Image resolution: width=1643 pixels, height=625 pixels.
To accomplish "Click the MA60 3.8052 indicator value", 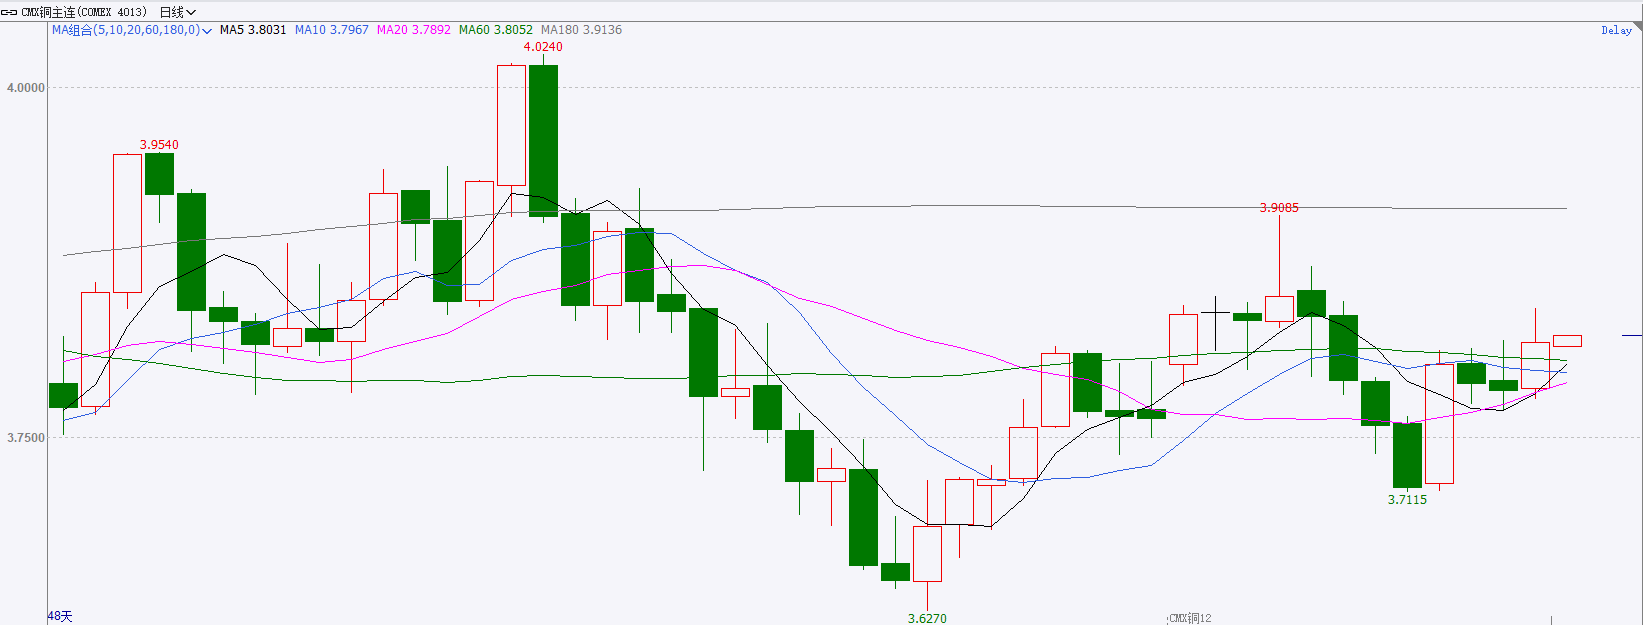I will click(x=496, y=30).
